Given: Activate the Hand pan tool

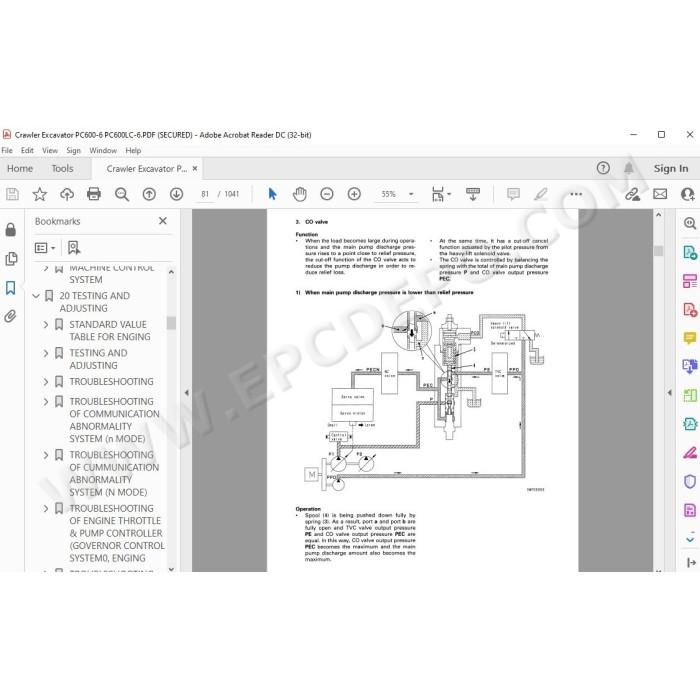Looking at the screenshot, I should click(x=300, y=194).
